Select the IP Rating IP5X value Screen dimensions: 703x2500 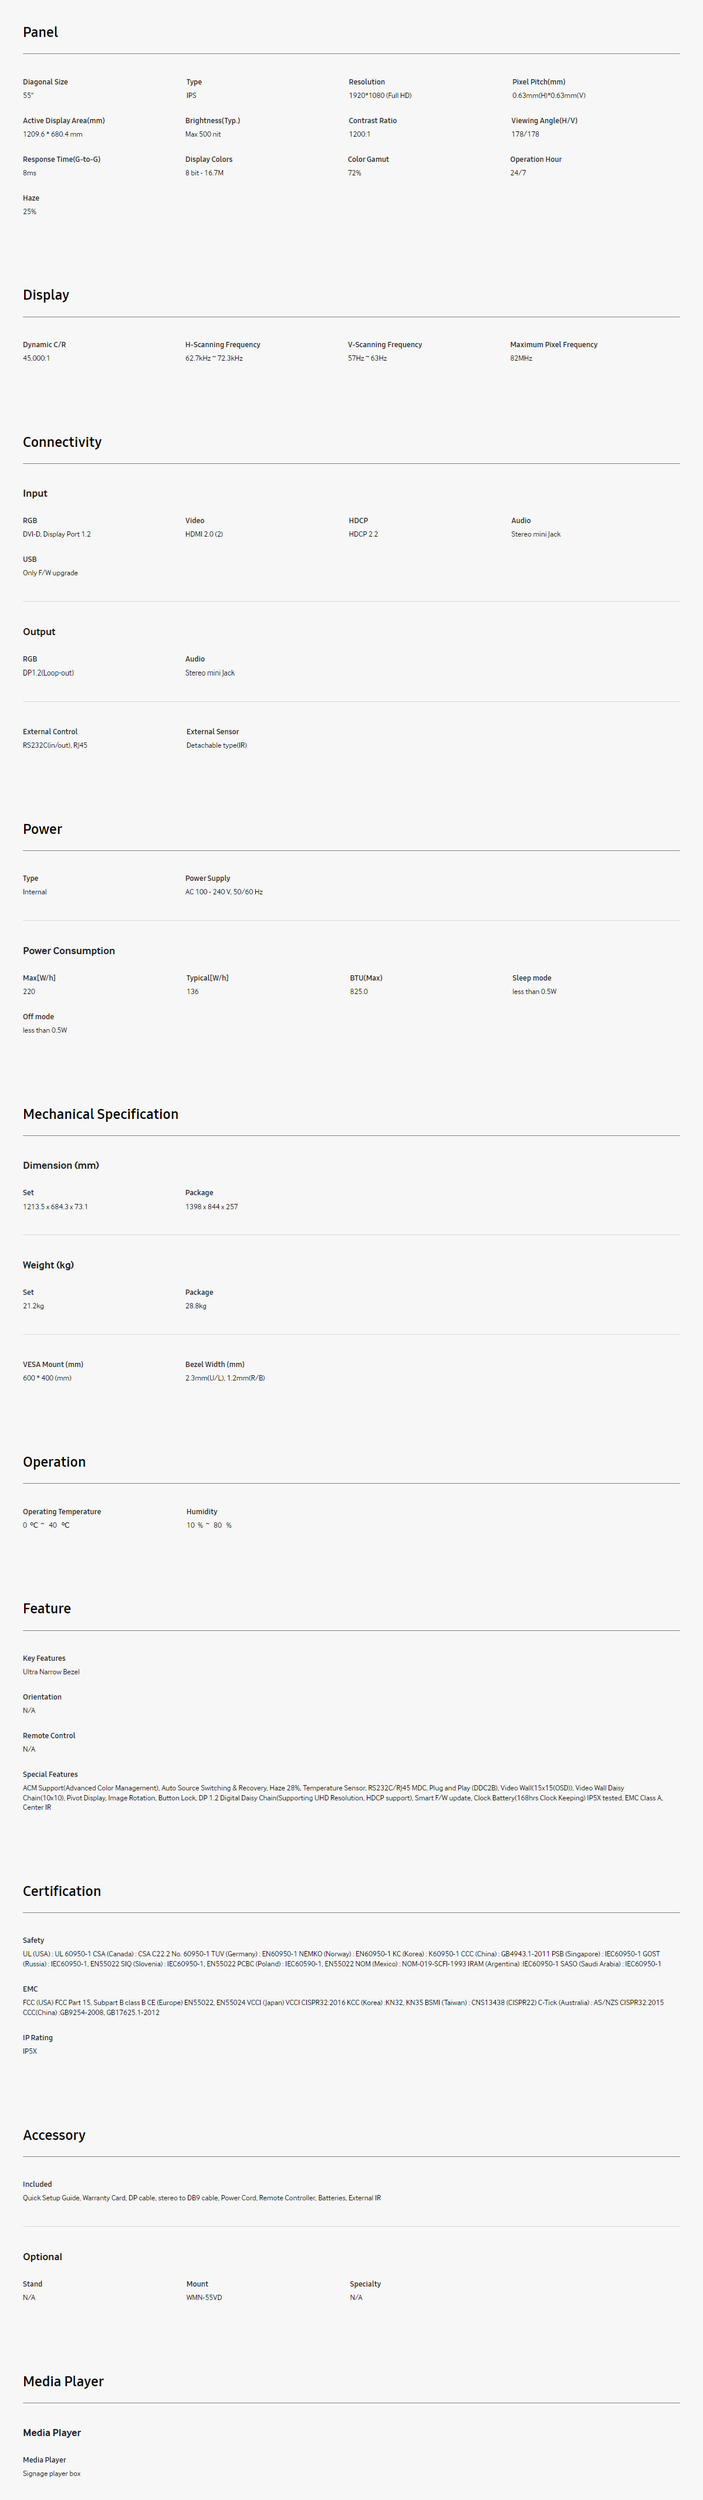click(30, 2051)
